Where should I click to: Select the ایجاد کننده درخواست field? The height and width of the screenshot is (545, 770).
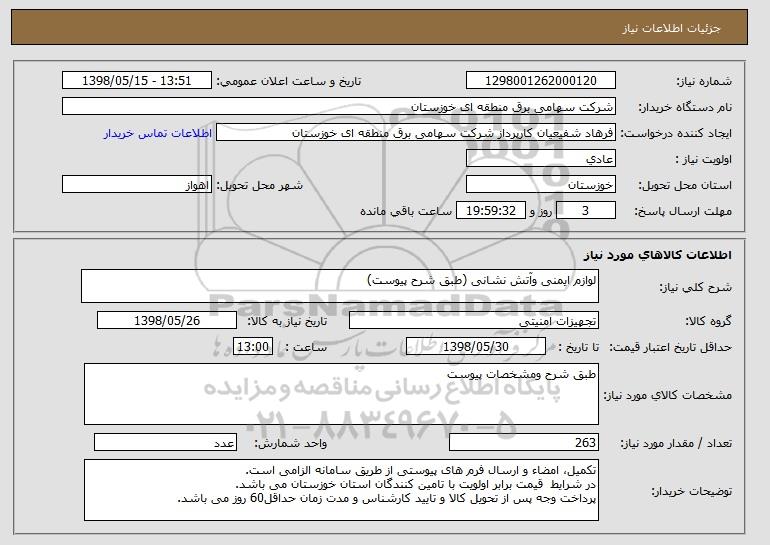click(416, 133)
